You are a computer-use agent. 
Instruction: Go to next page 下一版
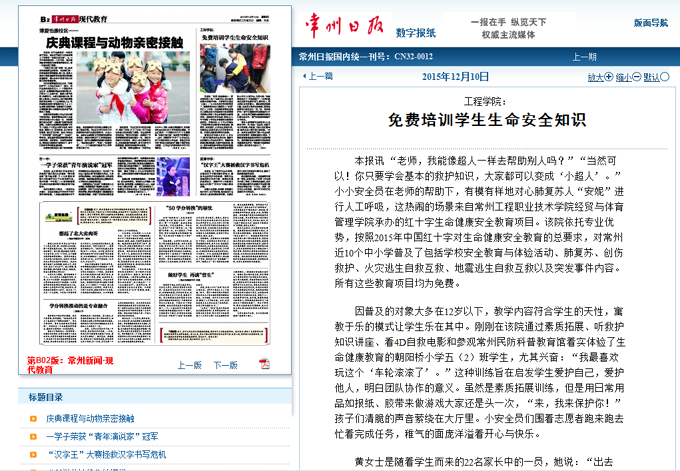tap(226, 365)
